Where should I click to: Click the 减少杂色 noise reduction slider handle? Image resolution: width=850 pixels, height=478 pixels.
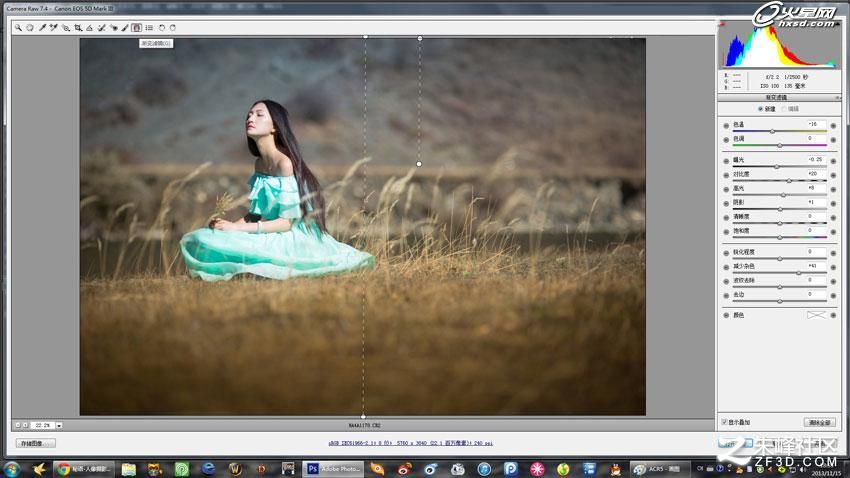coord(799,273)
